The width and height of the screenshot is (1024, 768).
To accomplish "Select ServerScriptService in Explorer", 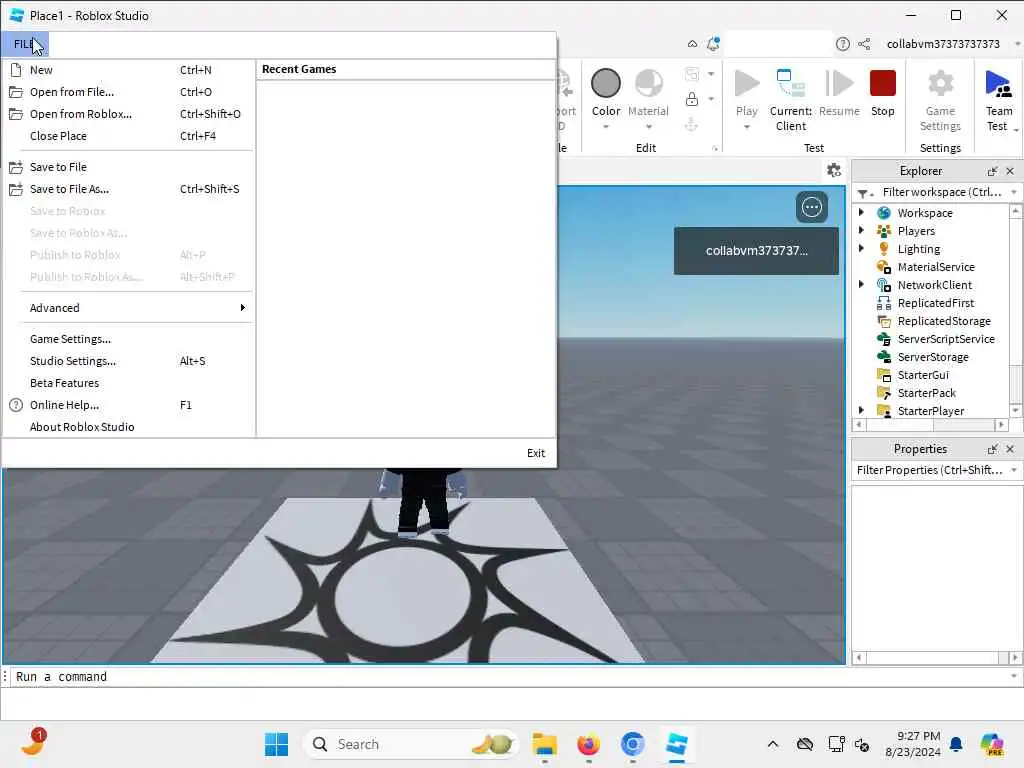I will tap(946, 339).
